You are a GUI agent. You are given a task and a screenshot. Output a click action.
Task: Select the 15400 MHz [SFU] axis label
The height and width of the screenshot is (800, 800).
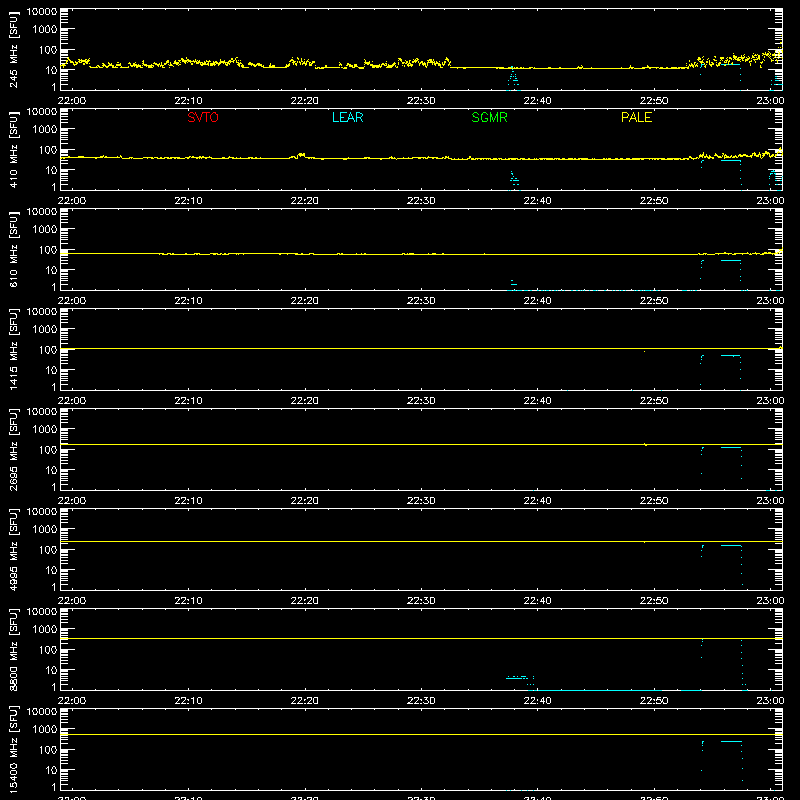pyautogui.click(x=13, y=749)
